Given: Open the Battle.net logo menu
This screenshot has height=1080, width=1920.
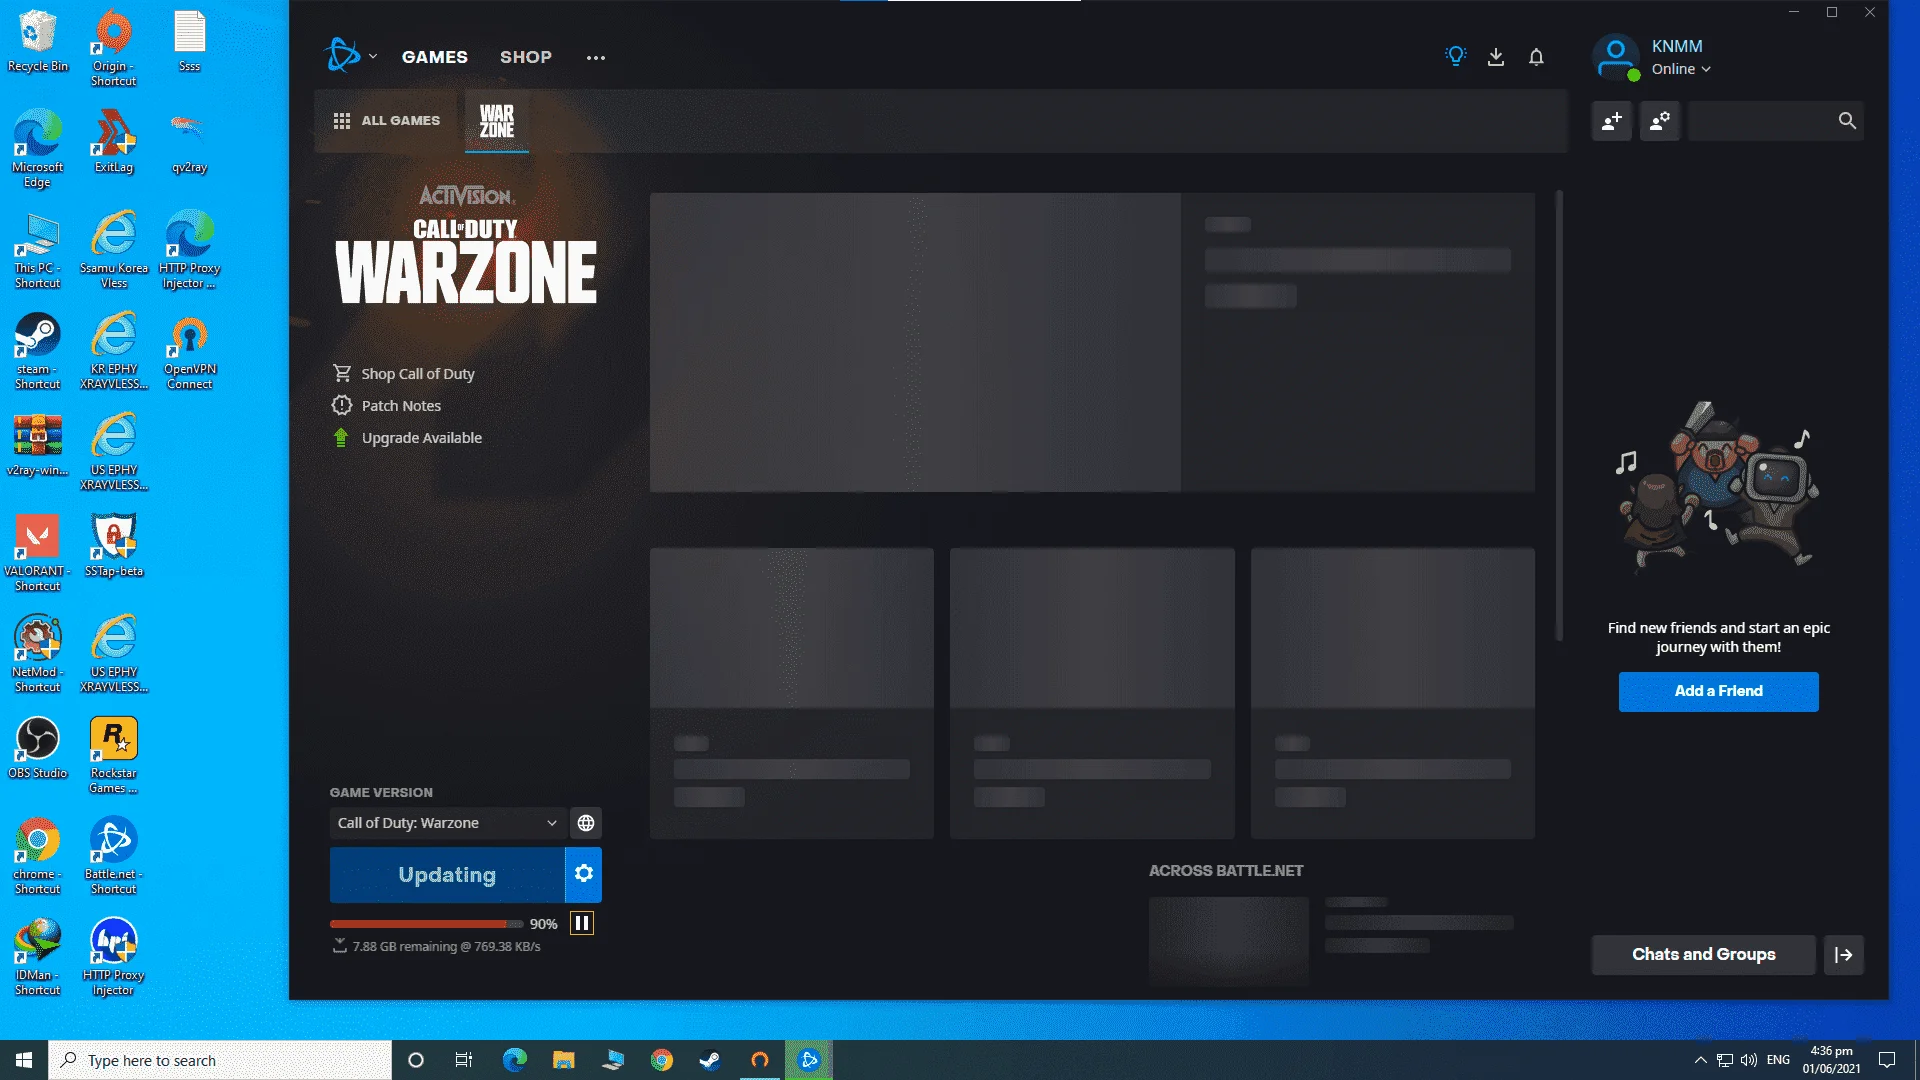Looking at the screenshot, I should point(343,56).
